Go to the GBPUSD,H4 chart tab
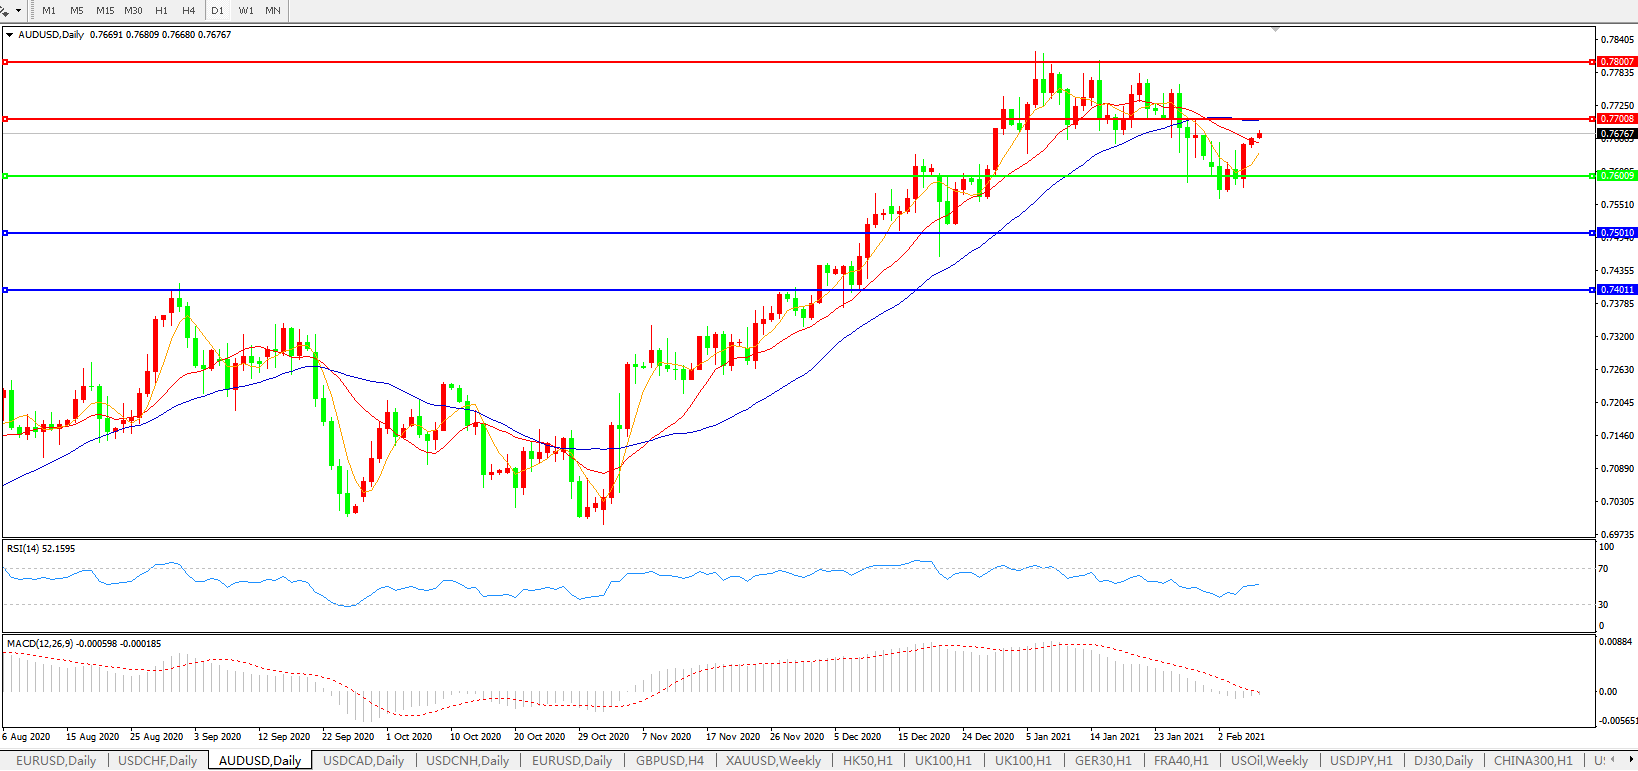Screen dimensions: 1638x771 [669, 761]
